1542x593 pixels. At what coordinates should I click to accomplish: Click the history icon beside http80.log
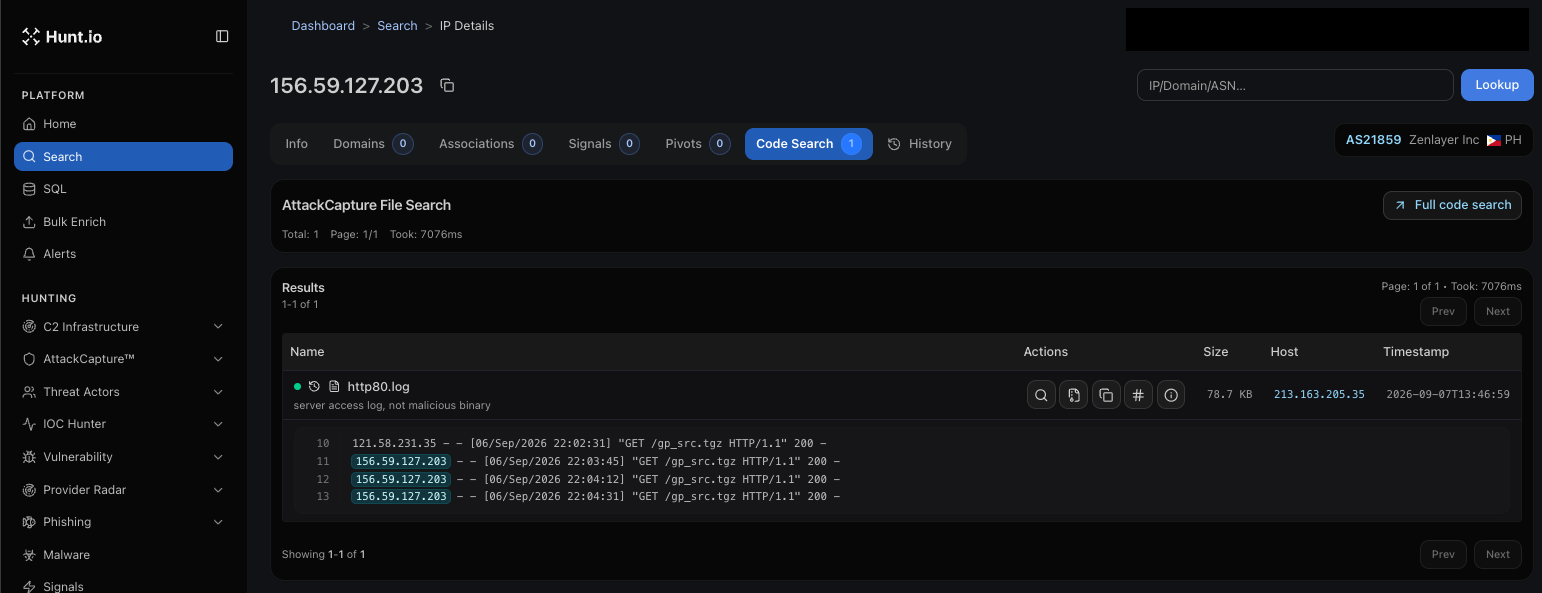[x=314, y=386]
